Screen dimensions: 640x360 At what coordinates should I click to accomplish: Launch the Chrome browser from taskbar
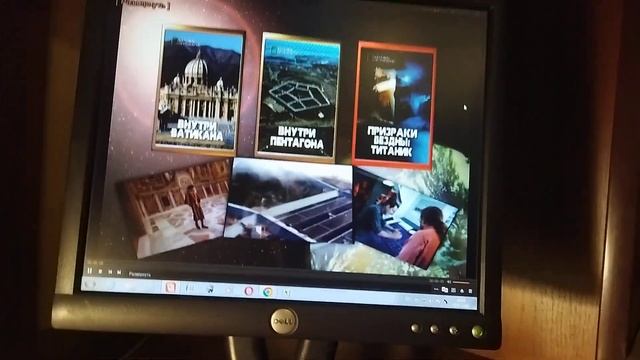click(268, 291)
